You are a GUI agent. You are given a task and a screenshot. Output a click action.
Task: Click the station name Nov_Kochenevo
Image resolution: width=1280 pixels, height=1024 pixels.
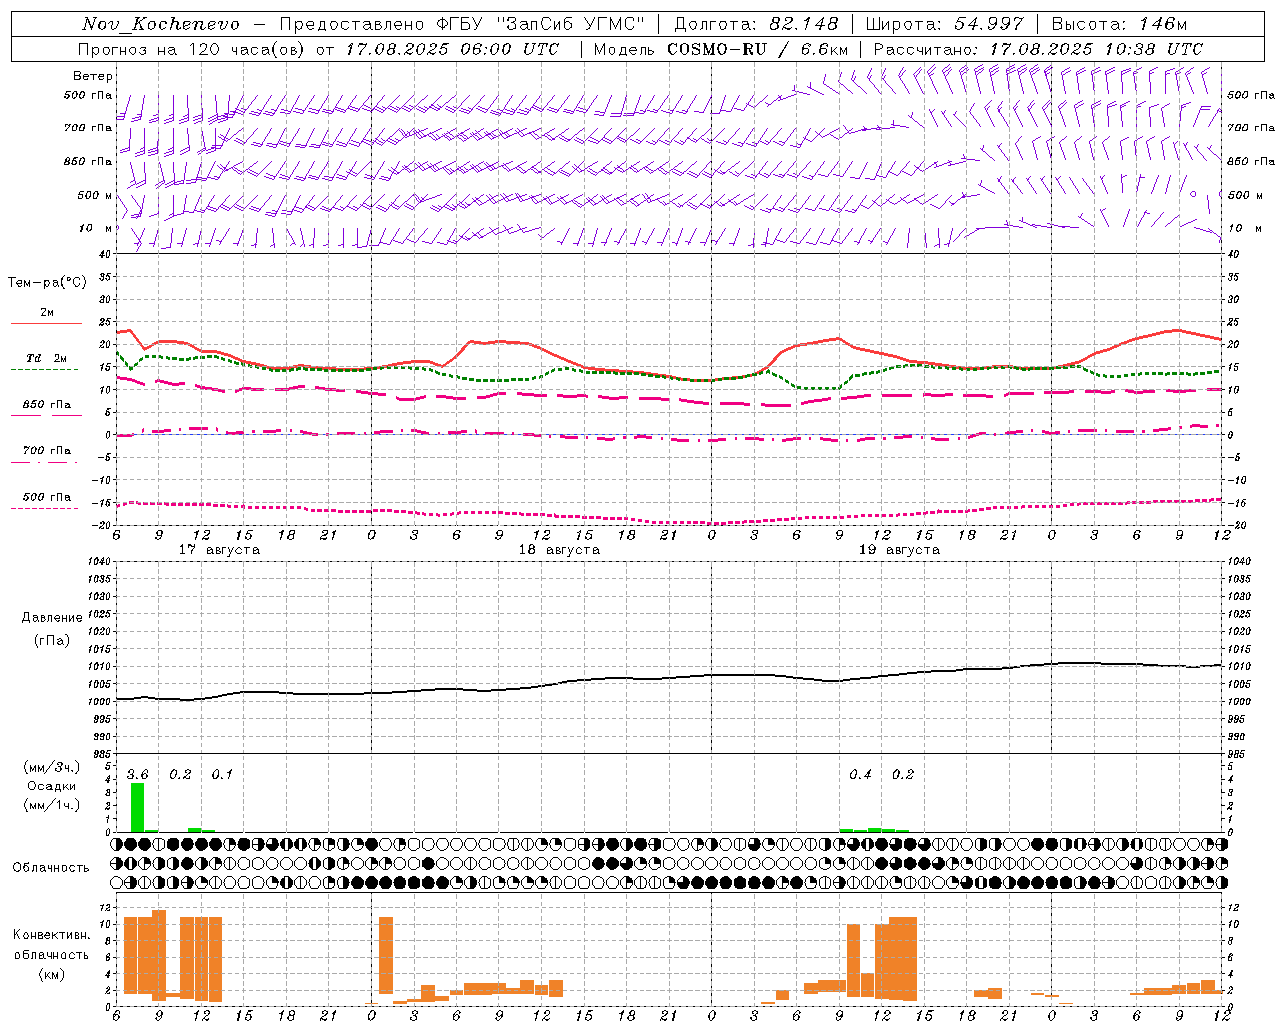pos(161,24)
